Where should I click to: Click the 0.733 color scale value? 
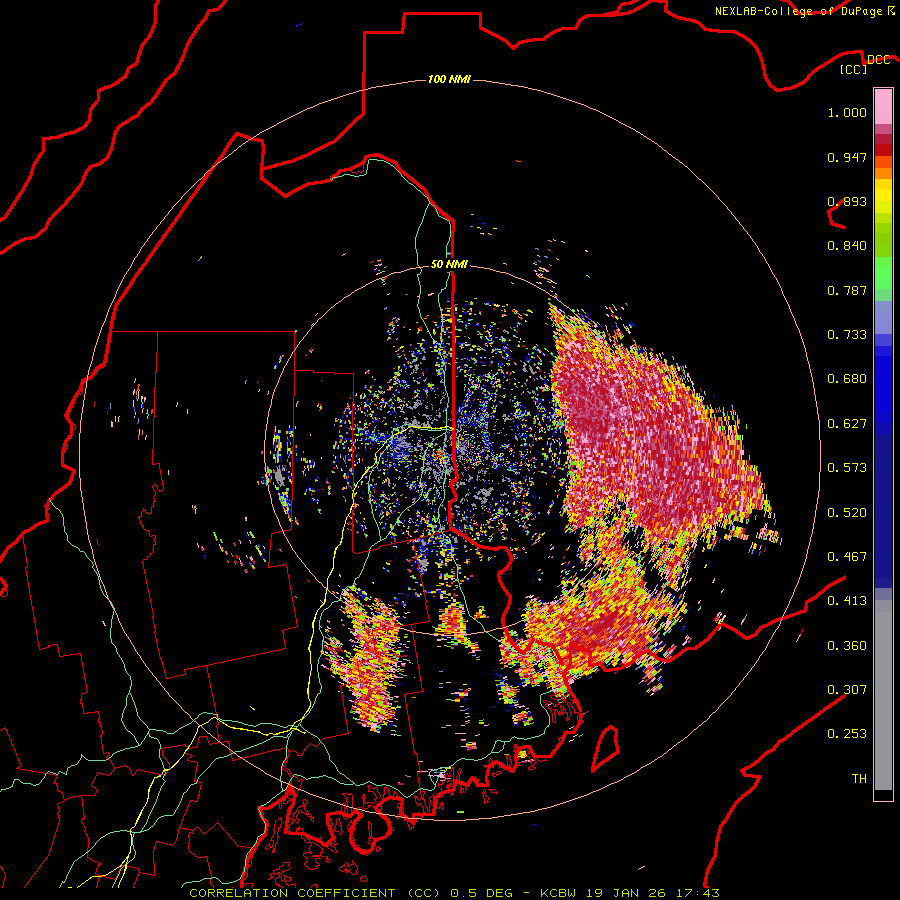point(847,335)
